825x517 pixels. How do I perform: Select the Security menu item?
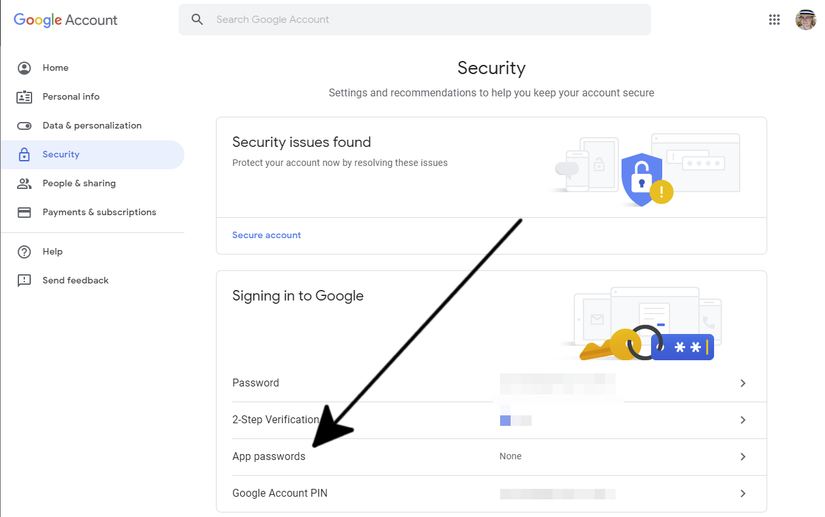61,155
